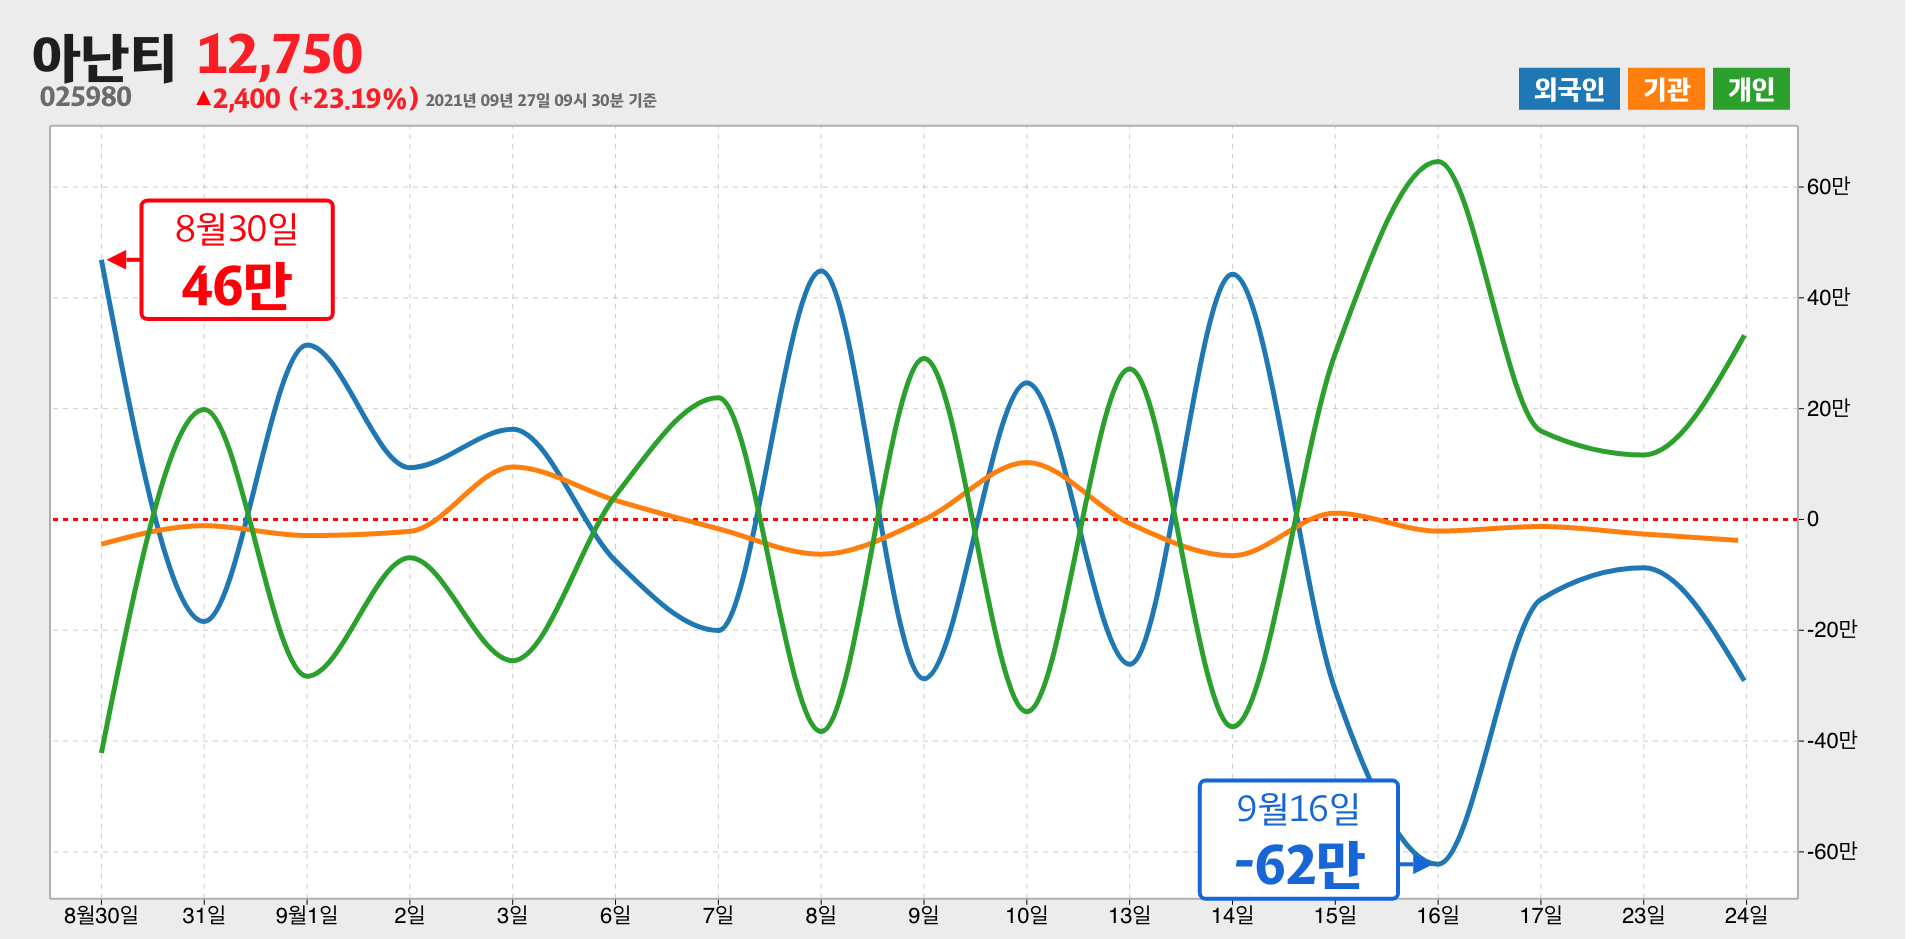Click the x-axis label 13일
Image resolution: width=1920 pixels, height=939 pixels.
point(1130,915)
